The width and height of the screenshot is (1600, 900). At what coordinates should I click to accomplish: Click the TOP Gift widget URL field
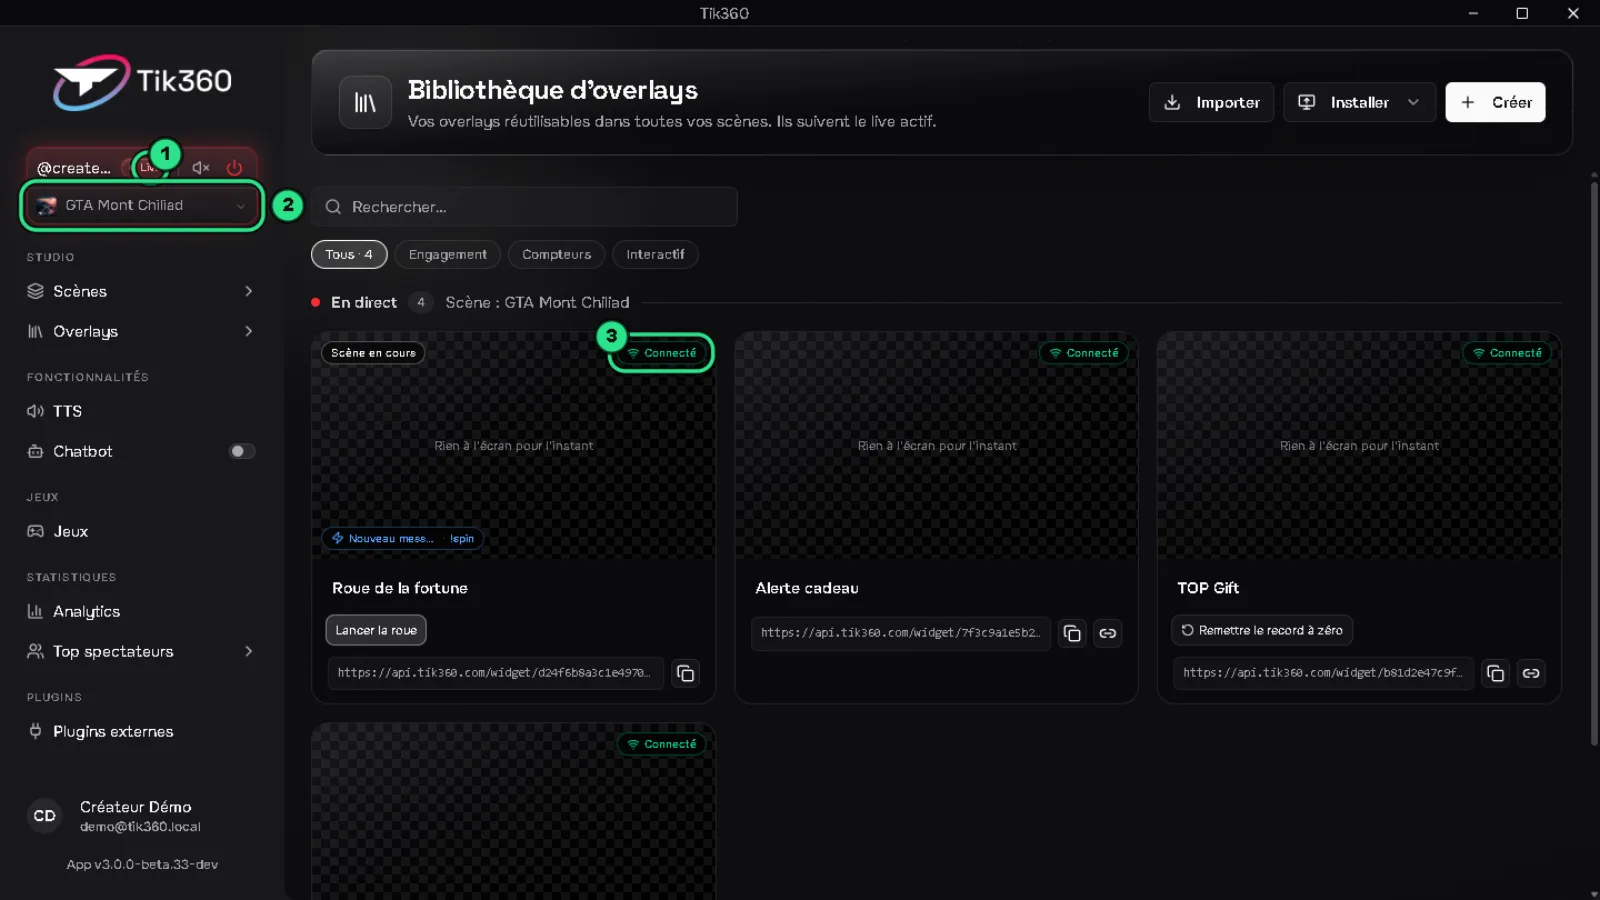coord(1323,673)
